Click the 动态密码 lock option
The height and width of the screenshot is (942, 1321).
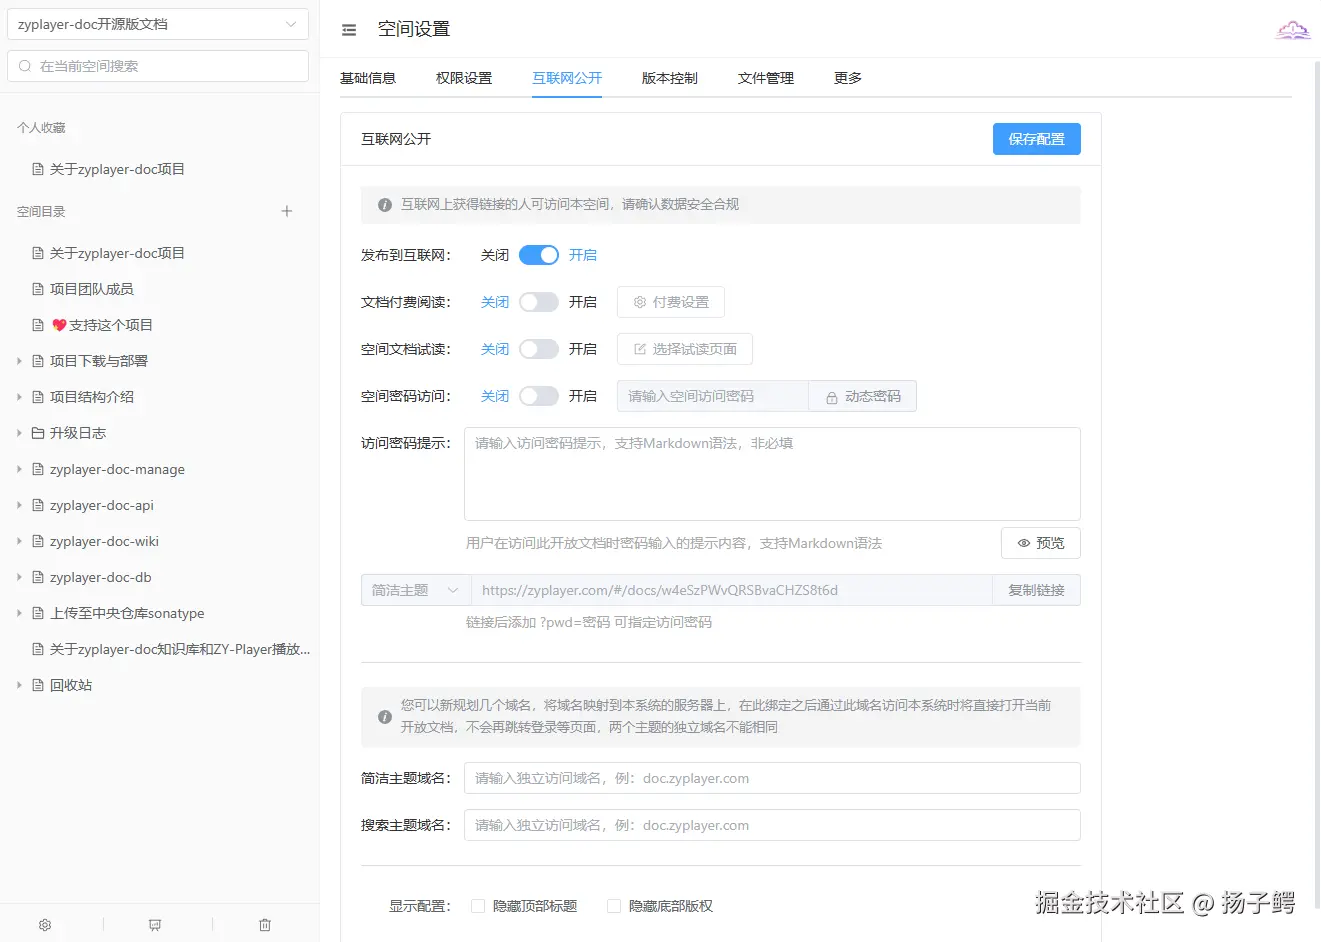pos(862,396)
